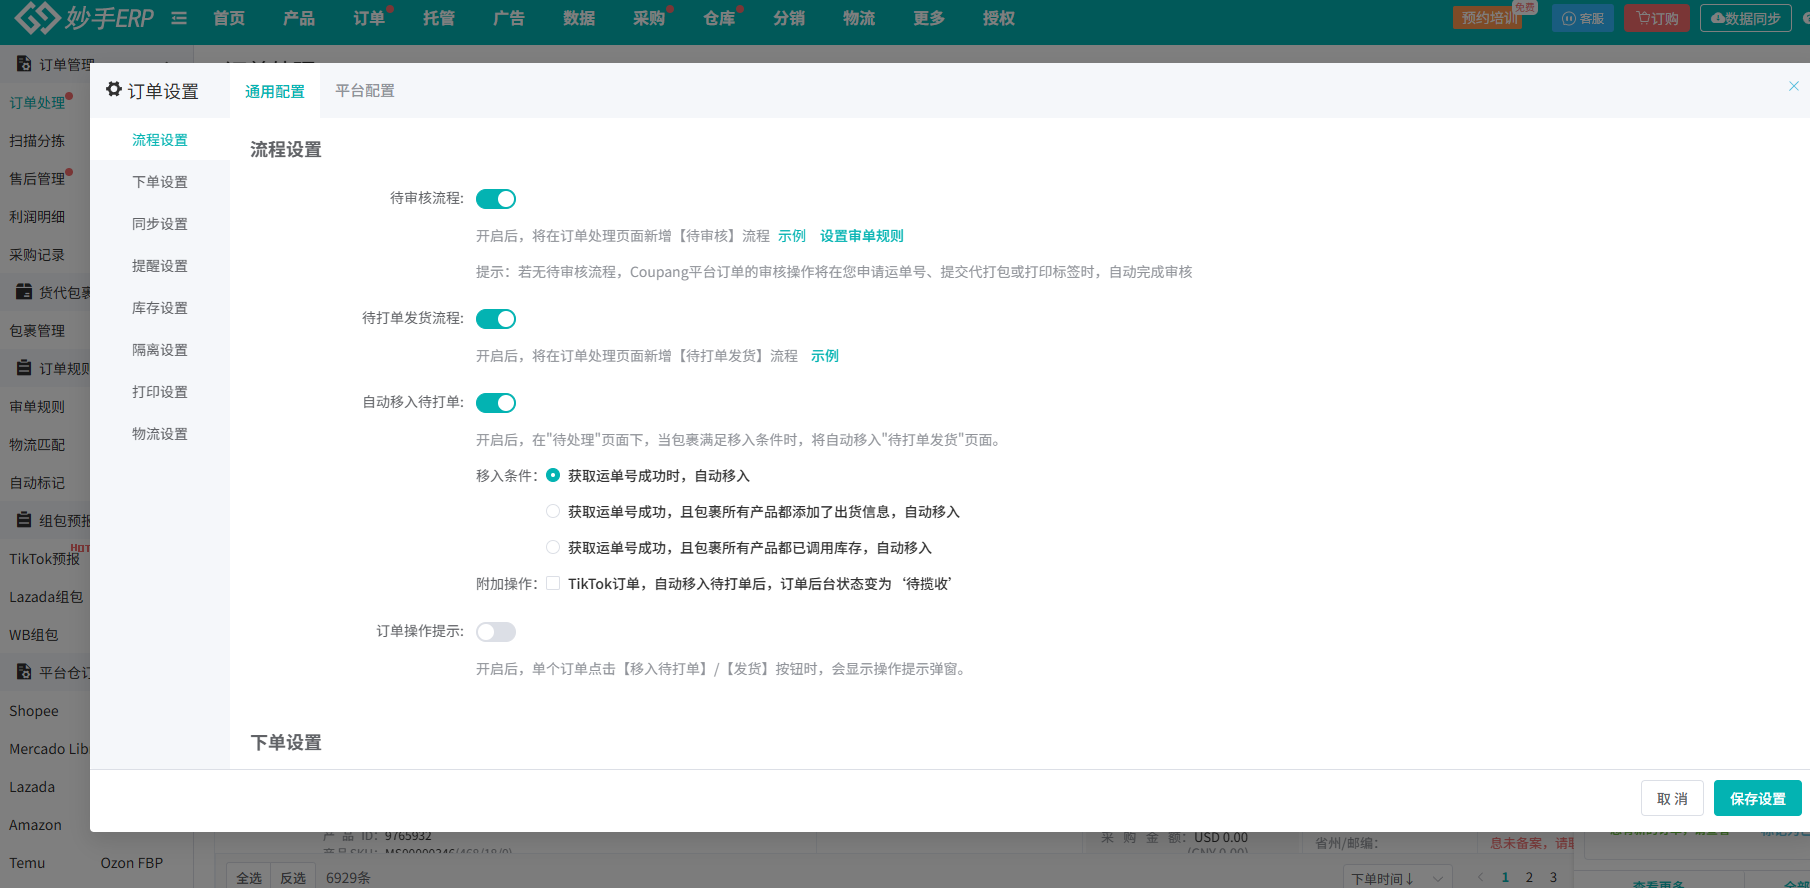Open 采购 in top menu
Screen dimensions: 1810x888
coord(649,18)
